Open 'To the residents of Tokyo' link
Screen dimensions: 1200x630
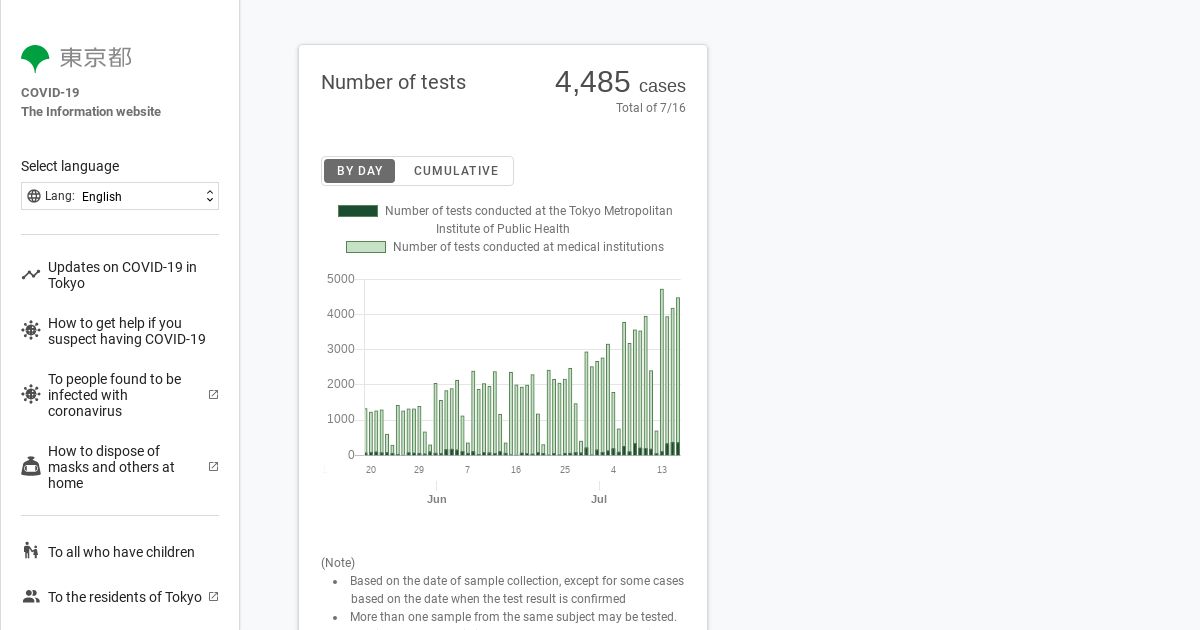point(125,597)
